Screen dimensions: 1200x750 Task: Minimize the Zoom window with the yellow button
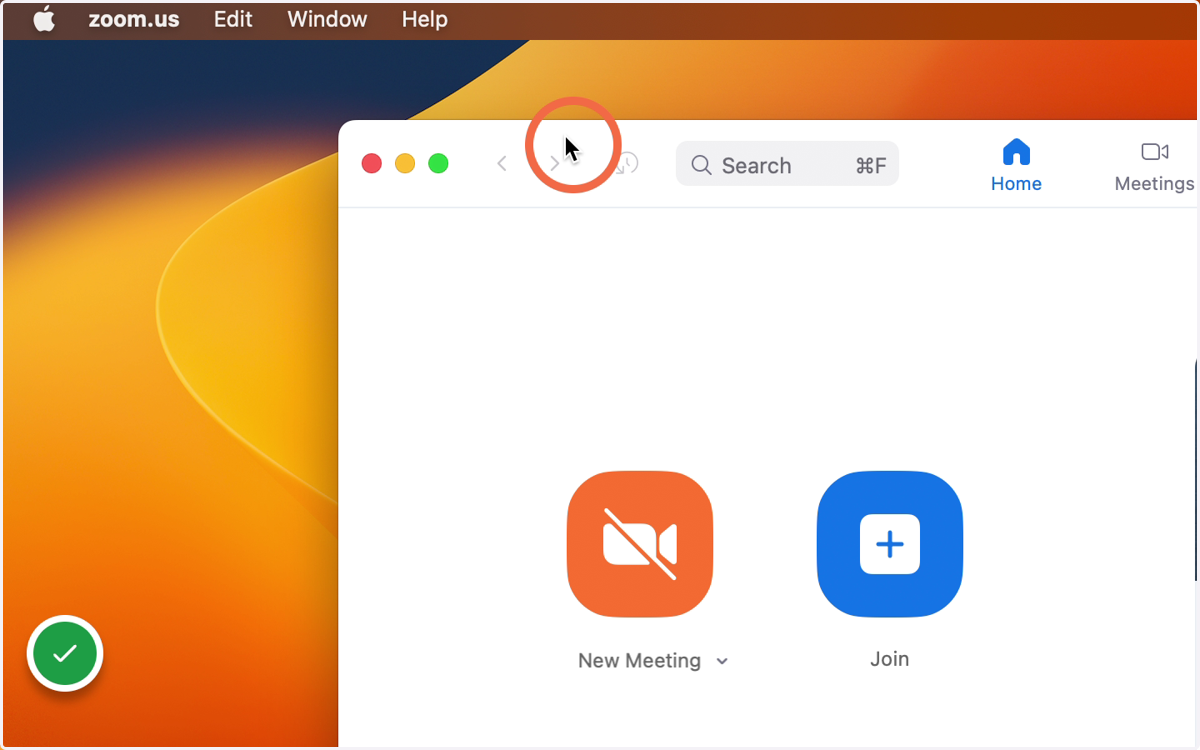(405, 164)
